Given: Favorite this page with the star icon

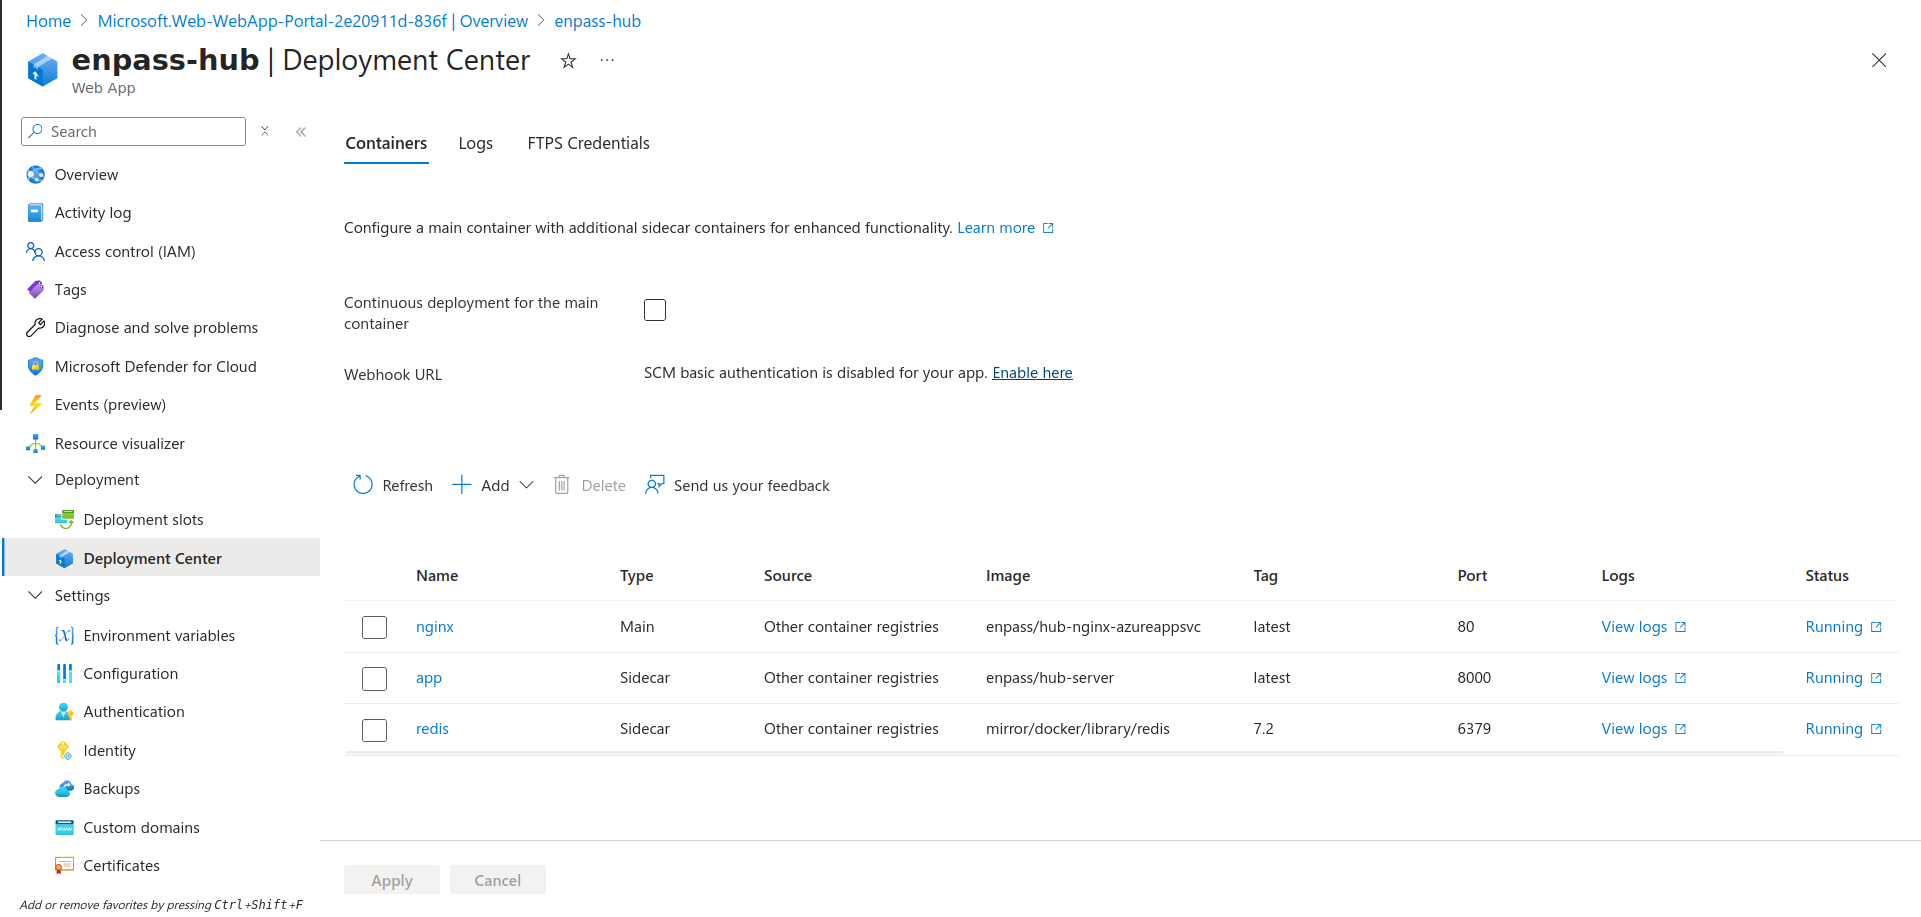Looking at the screenshot, I should 568,61.
